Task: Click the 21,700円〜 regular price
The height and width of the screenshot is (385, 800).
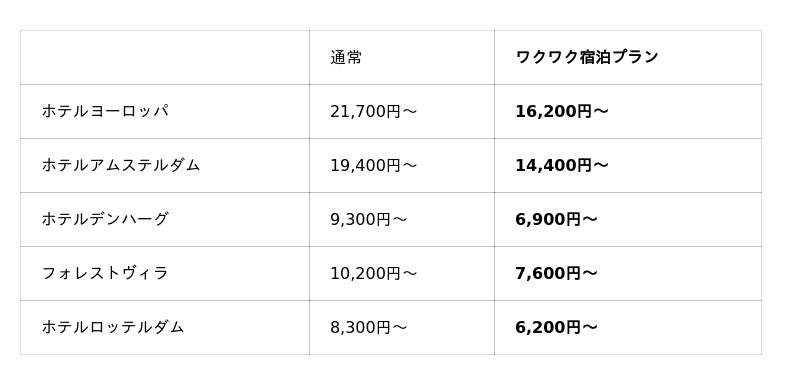Action: click(373, 111)
